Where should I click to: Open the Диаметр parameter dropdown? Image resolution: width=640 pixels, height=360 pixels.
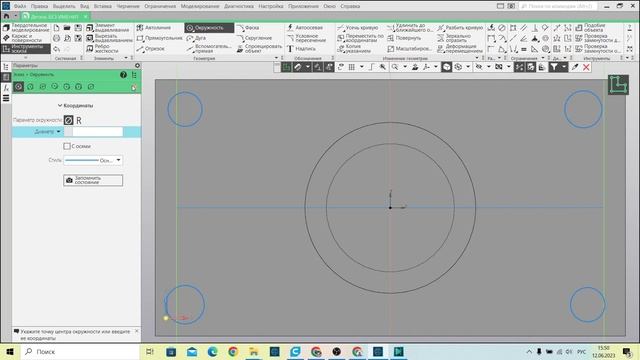pos(58,131)
